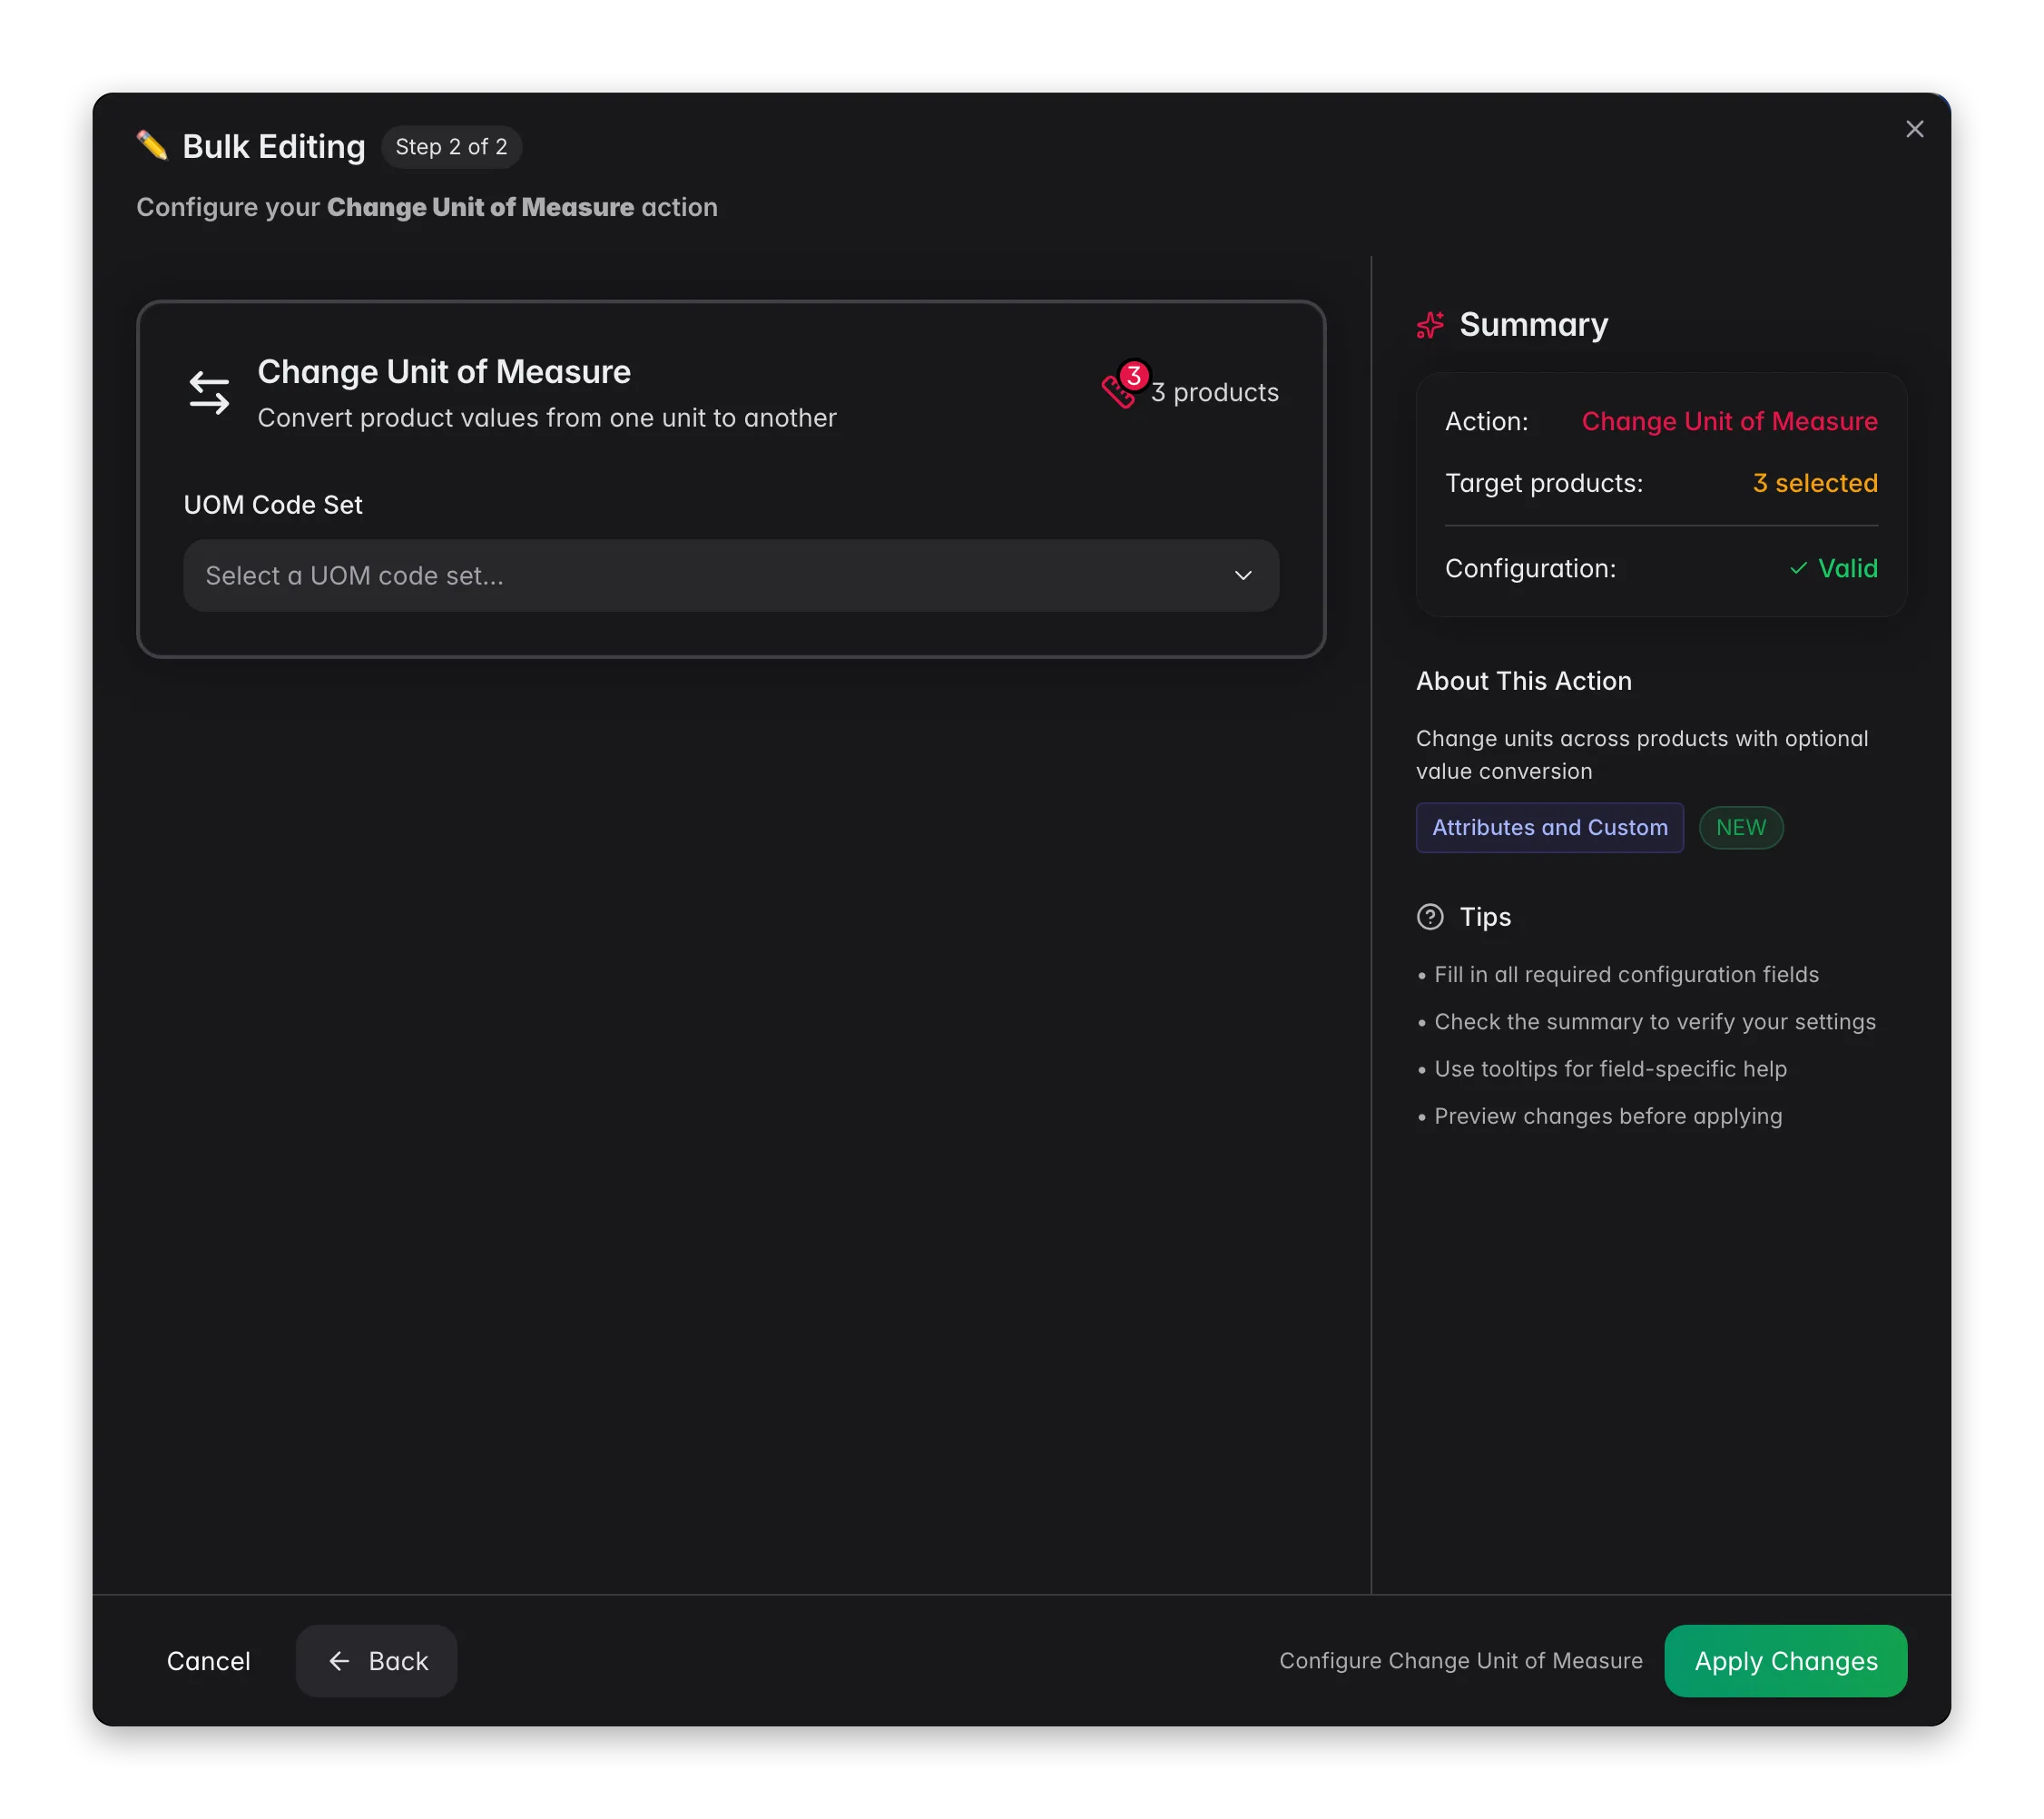
Task: Click the left arrow in Back button
Action: (339, 1661)
